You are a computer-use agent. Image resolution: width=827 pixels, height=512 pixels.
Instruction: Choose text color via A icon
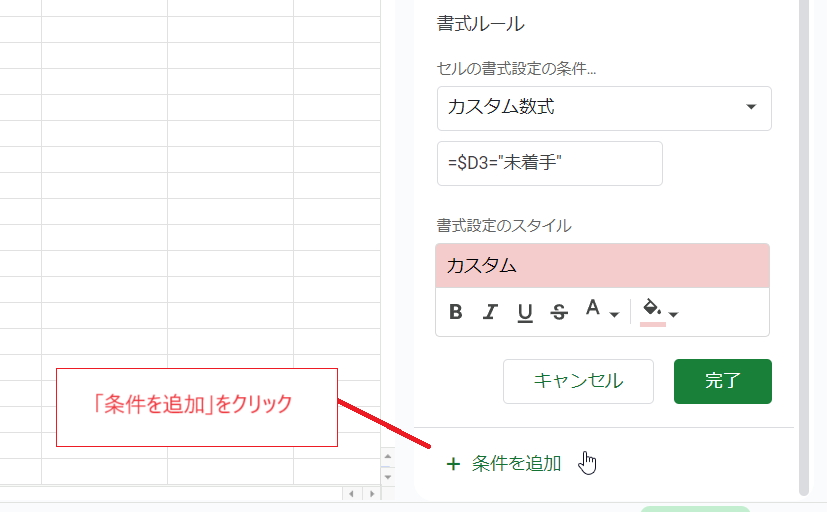click(593, 307)
